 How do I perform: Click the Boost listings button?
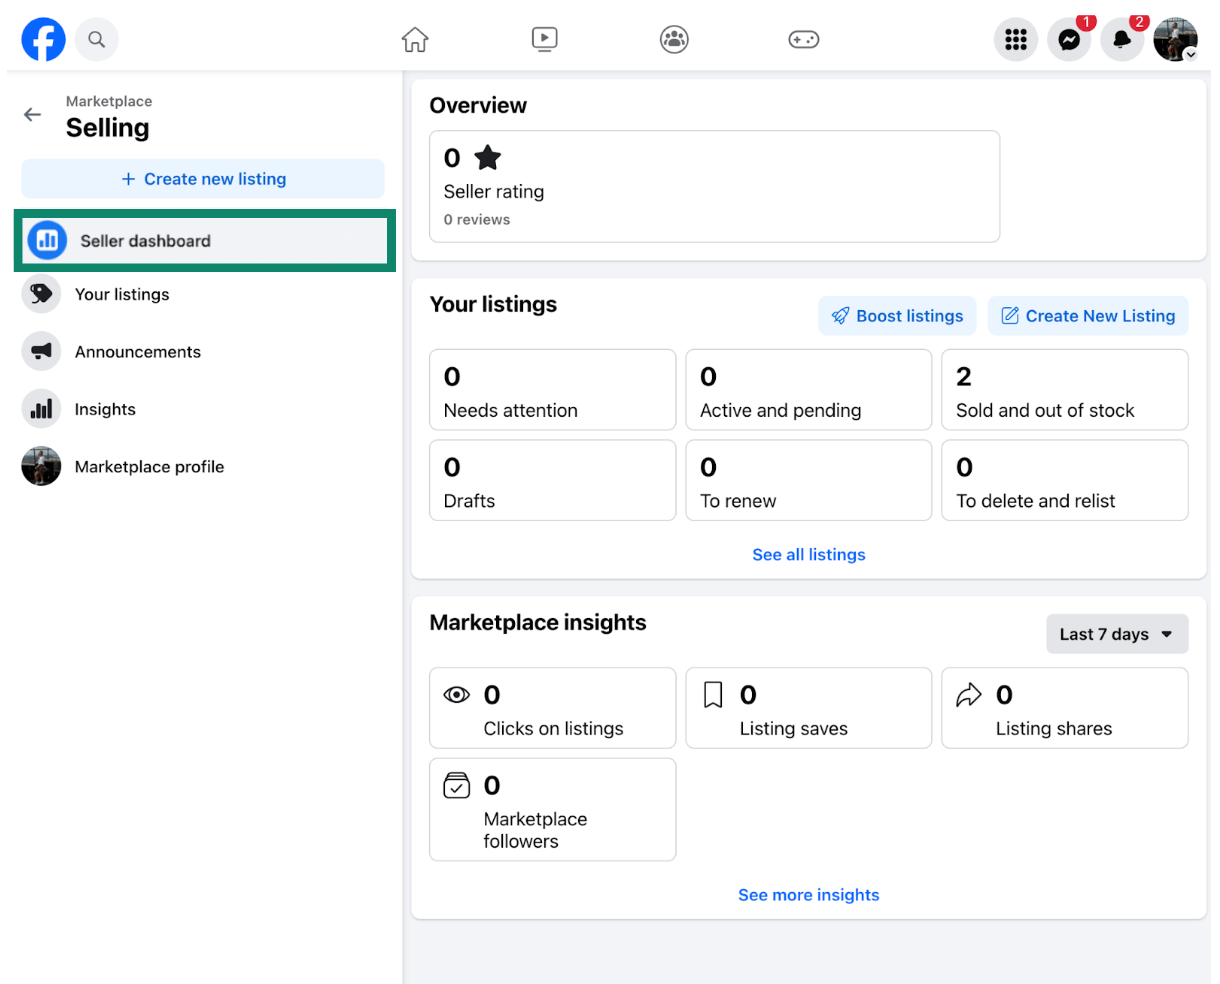897,316
